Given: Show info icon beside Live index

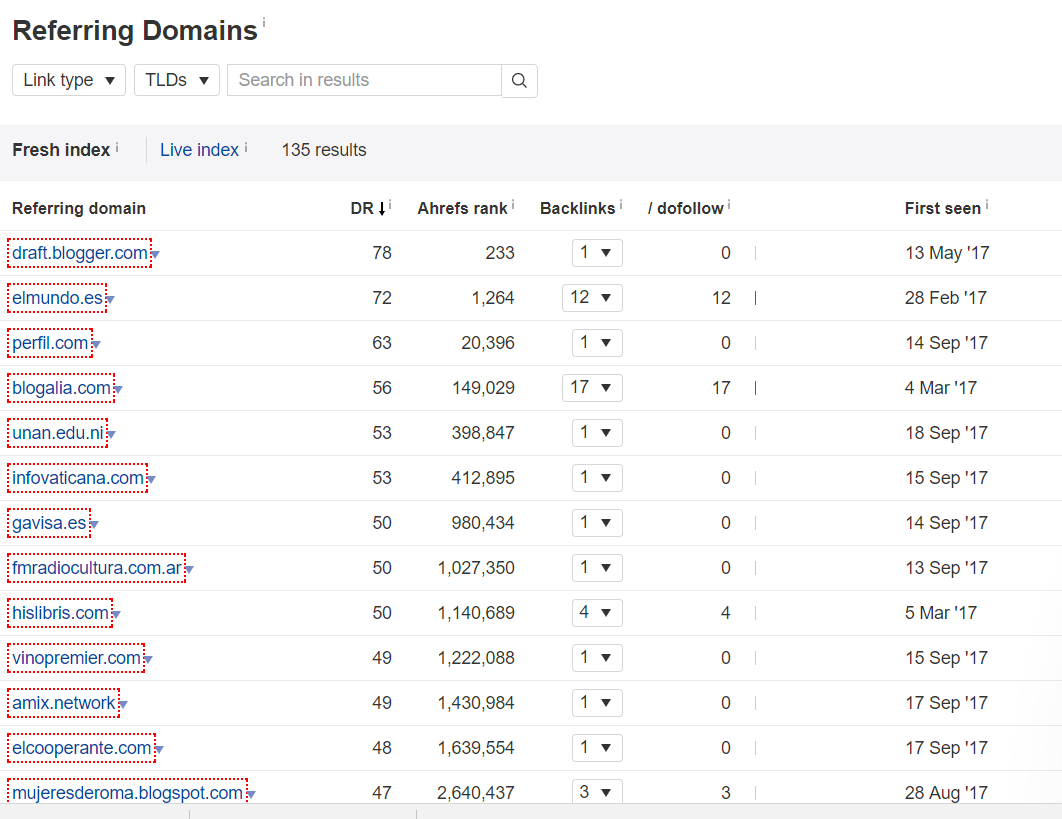Looking at the screenshot, I should point(246,147).
